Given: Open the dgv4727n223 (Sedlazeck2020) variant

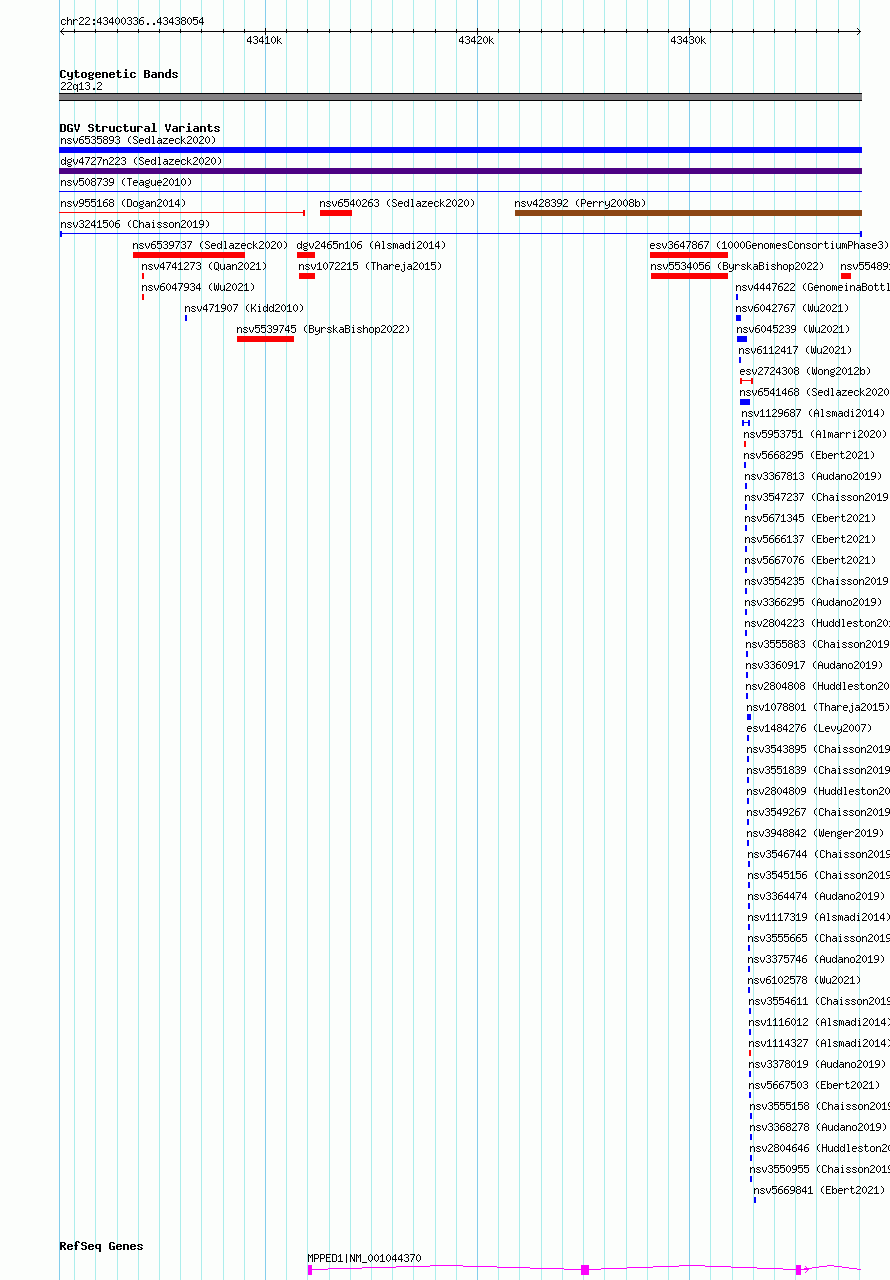Looking at the screenshot, I should (141, 161).
